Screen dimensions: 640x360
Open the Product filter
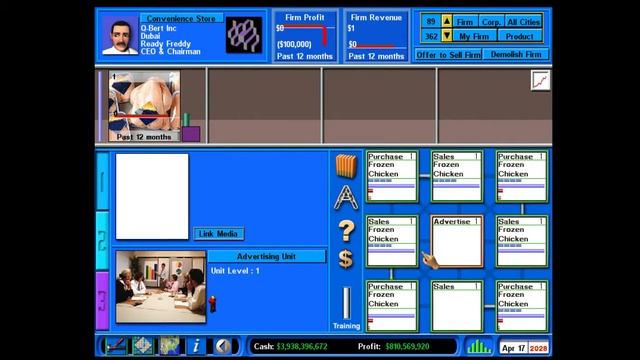(520, 36)
